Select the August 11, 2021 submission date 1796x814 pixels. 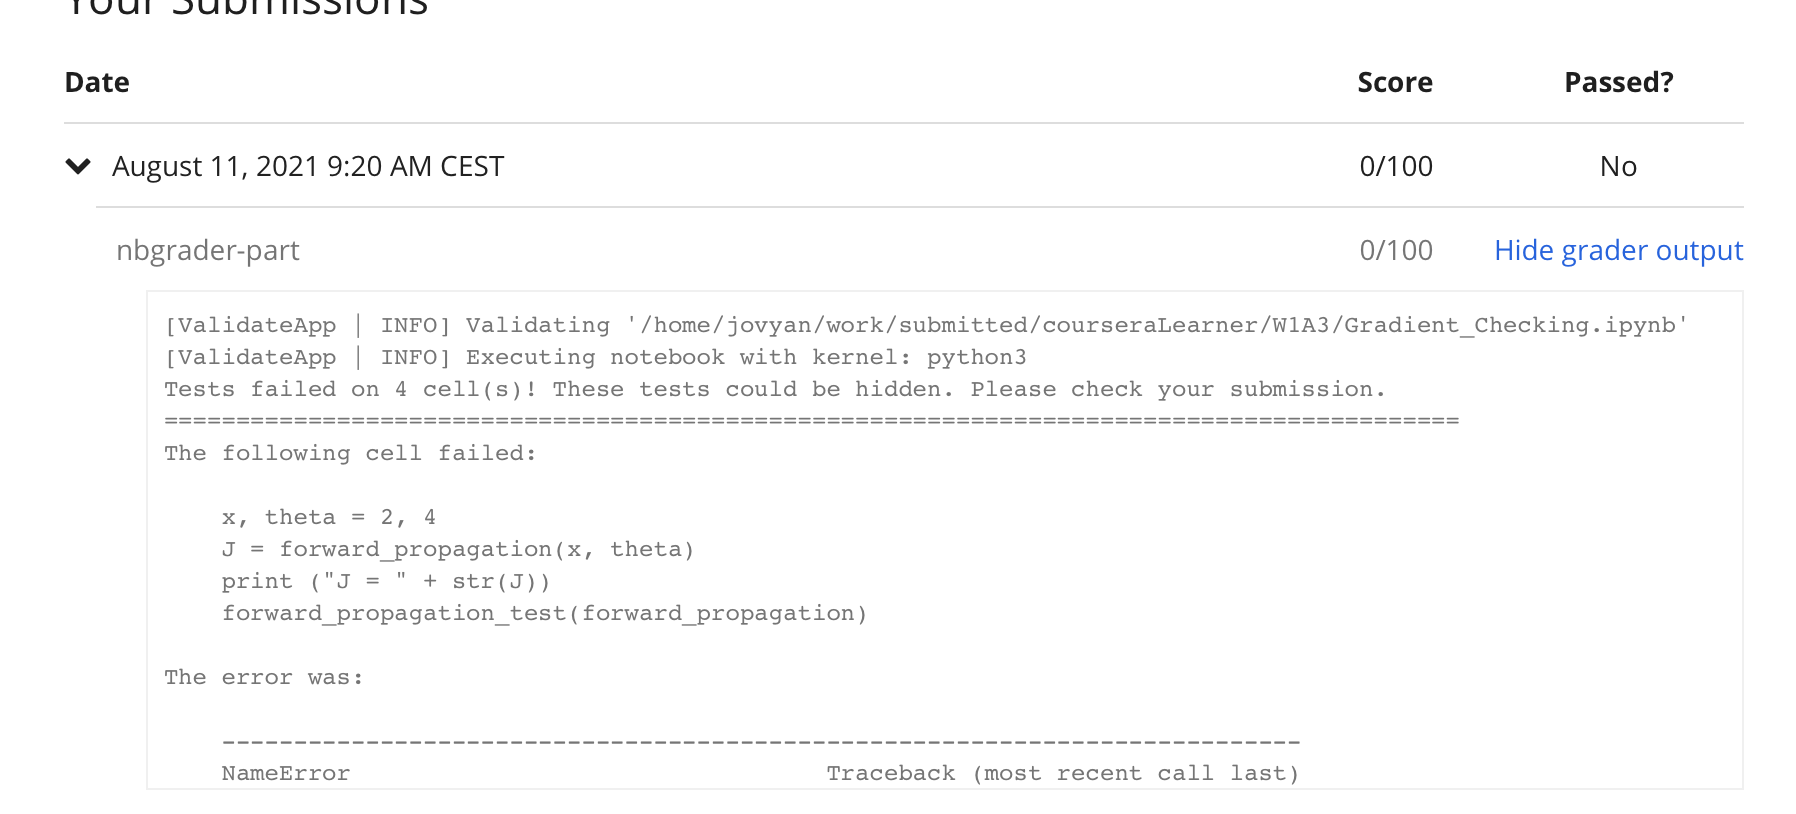pyautogui.click(x=308, y=166)
